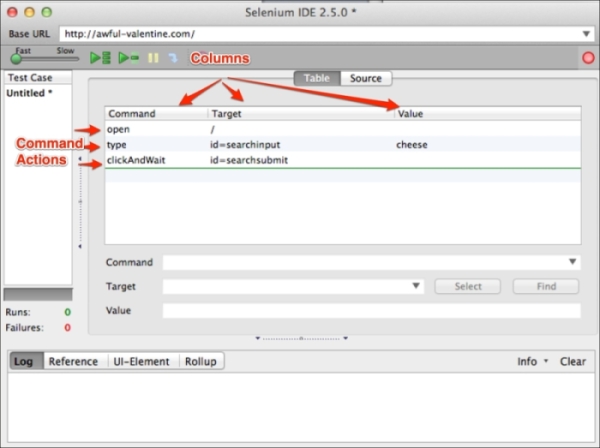
Task: Adjust the Fast/Slow speed slider knob
Action: (x=16, y=59)
